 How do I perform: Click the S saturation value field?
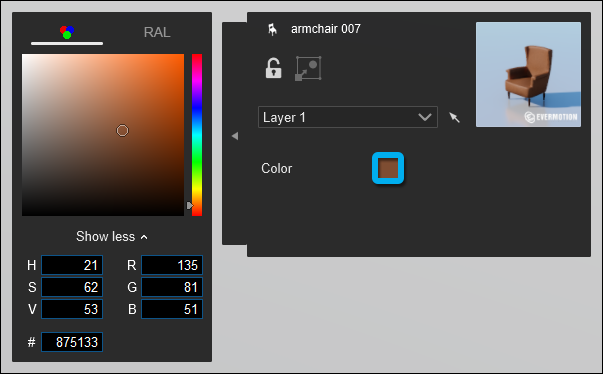click(72, 287)
